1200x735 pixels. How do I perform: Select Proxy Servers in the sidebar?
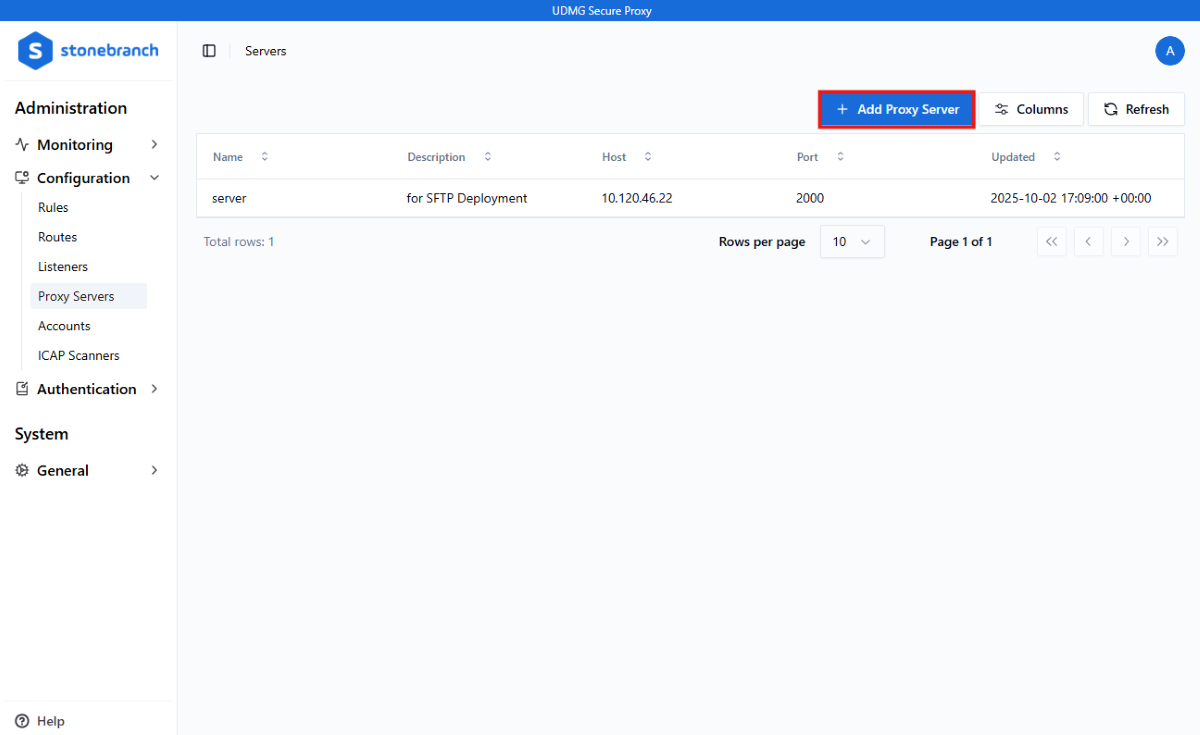point(74,296)
